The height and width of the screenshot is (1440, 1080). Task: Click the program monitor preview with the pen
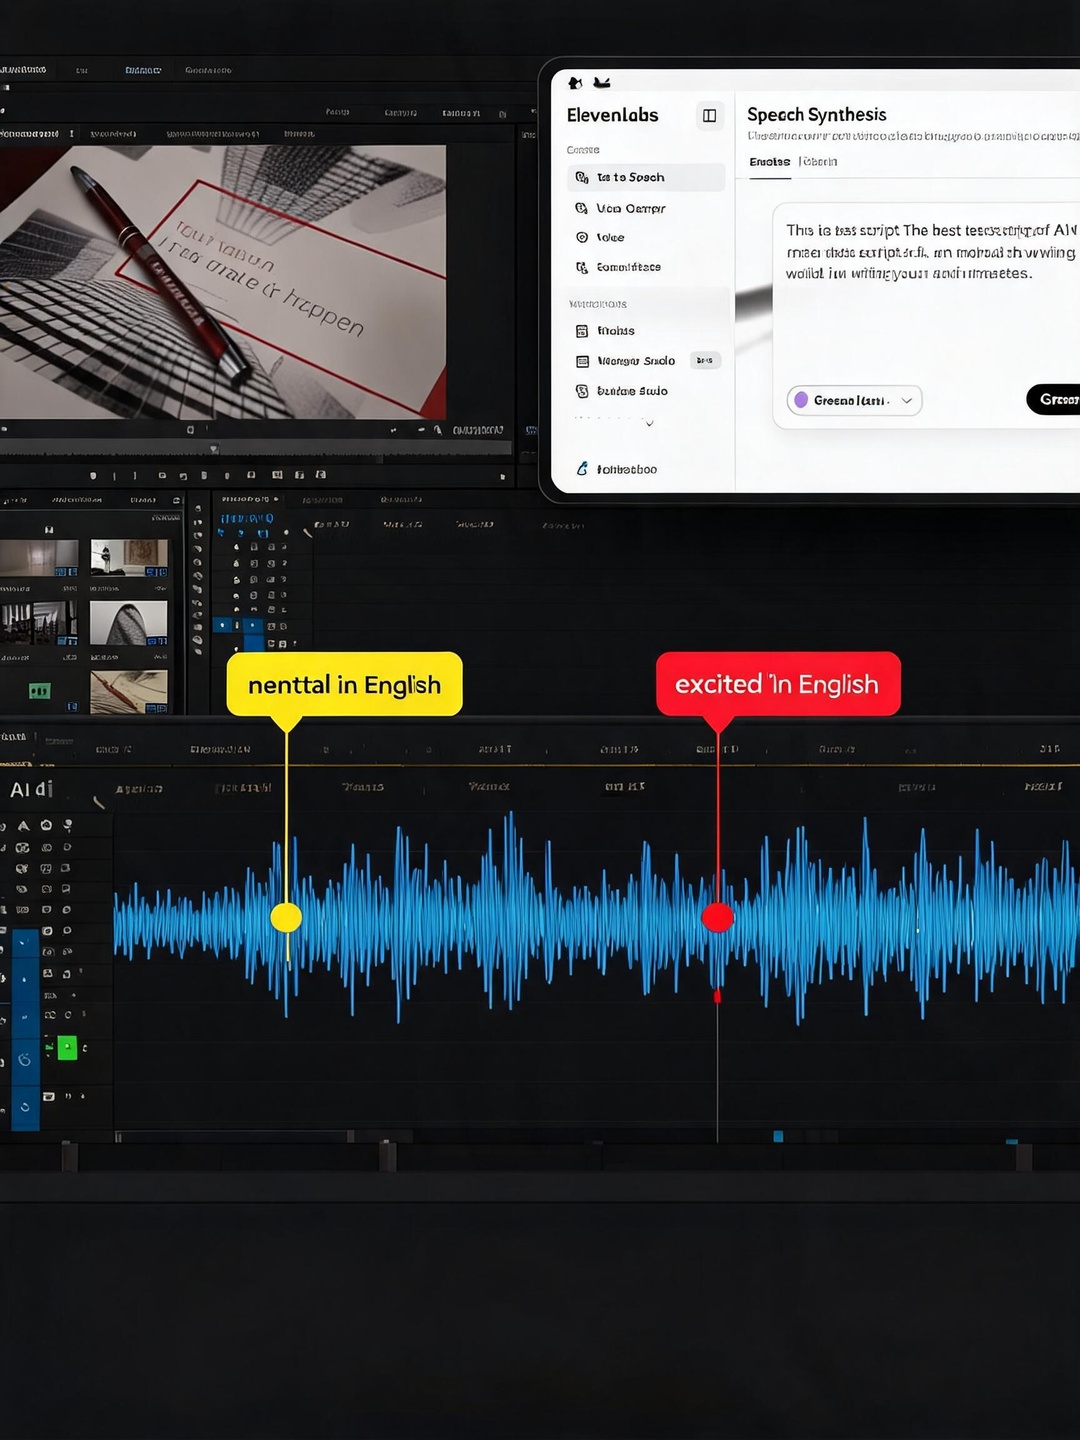223,282
